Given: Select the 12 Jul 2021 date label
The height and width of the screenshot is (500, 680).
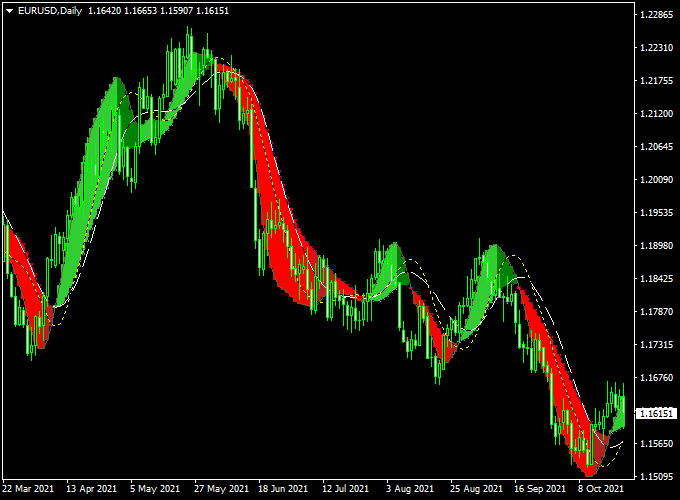Looking at the screenshot, I should coord(345,489).
